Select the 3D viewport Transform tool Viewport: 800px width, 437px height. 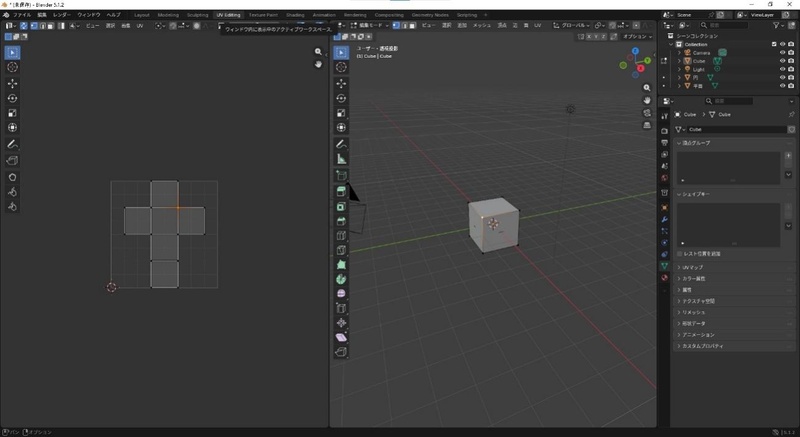tap(341, 127)
